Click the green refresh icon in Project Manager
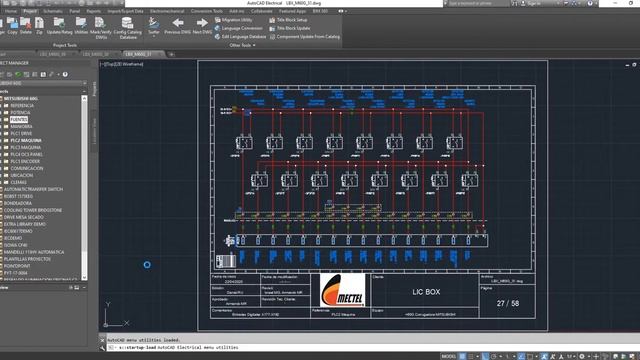The image size is (640, 360). click(x=18, y=74)
